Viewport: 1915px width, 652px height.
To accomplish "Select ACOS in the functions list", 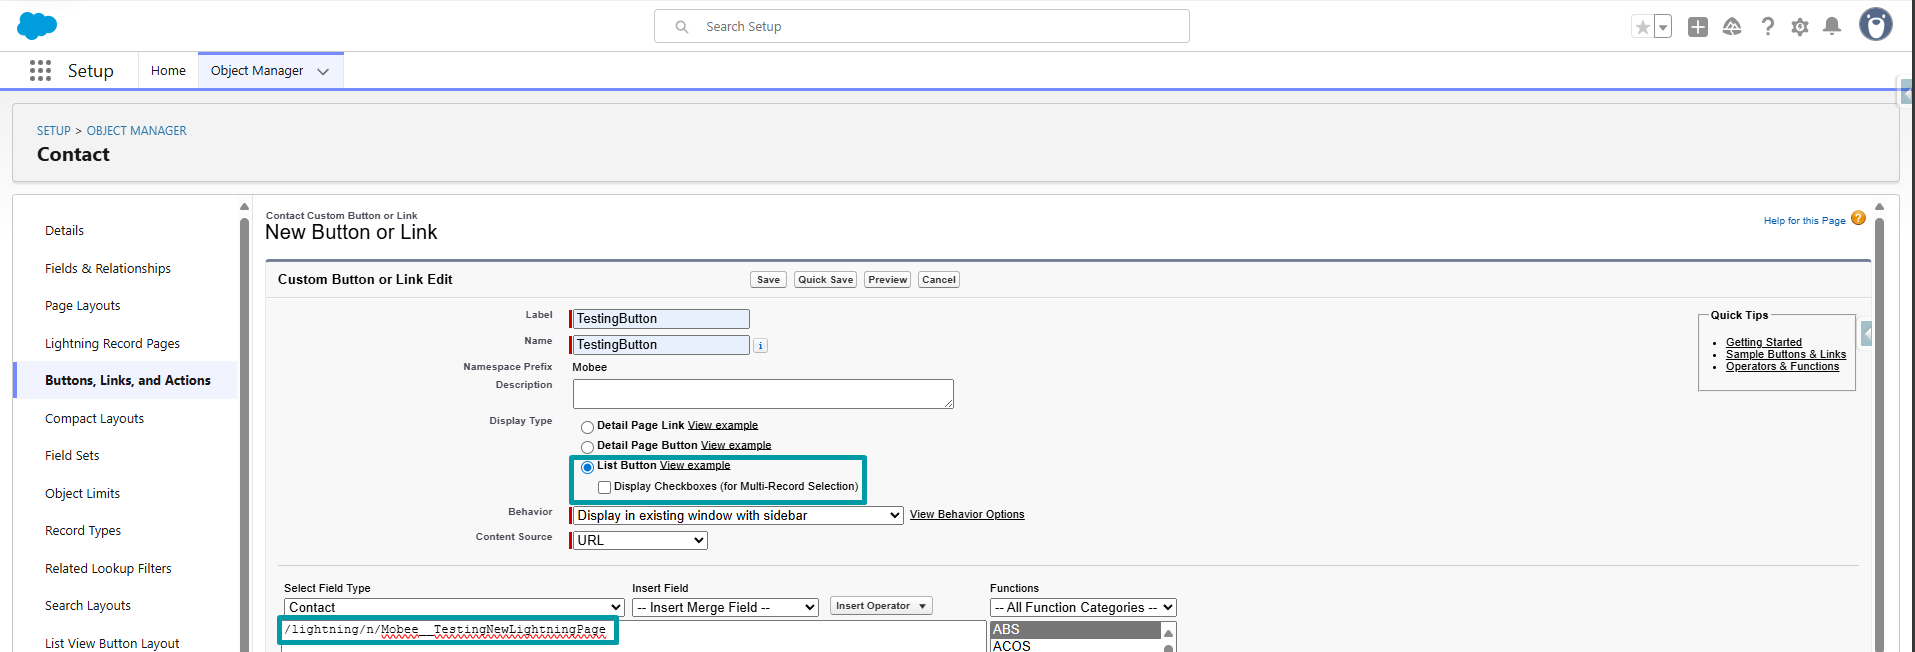I will tap(1075, 646).
